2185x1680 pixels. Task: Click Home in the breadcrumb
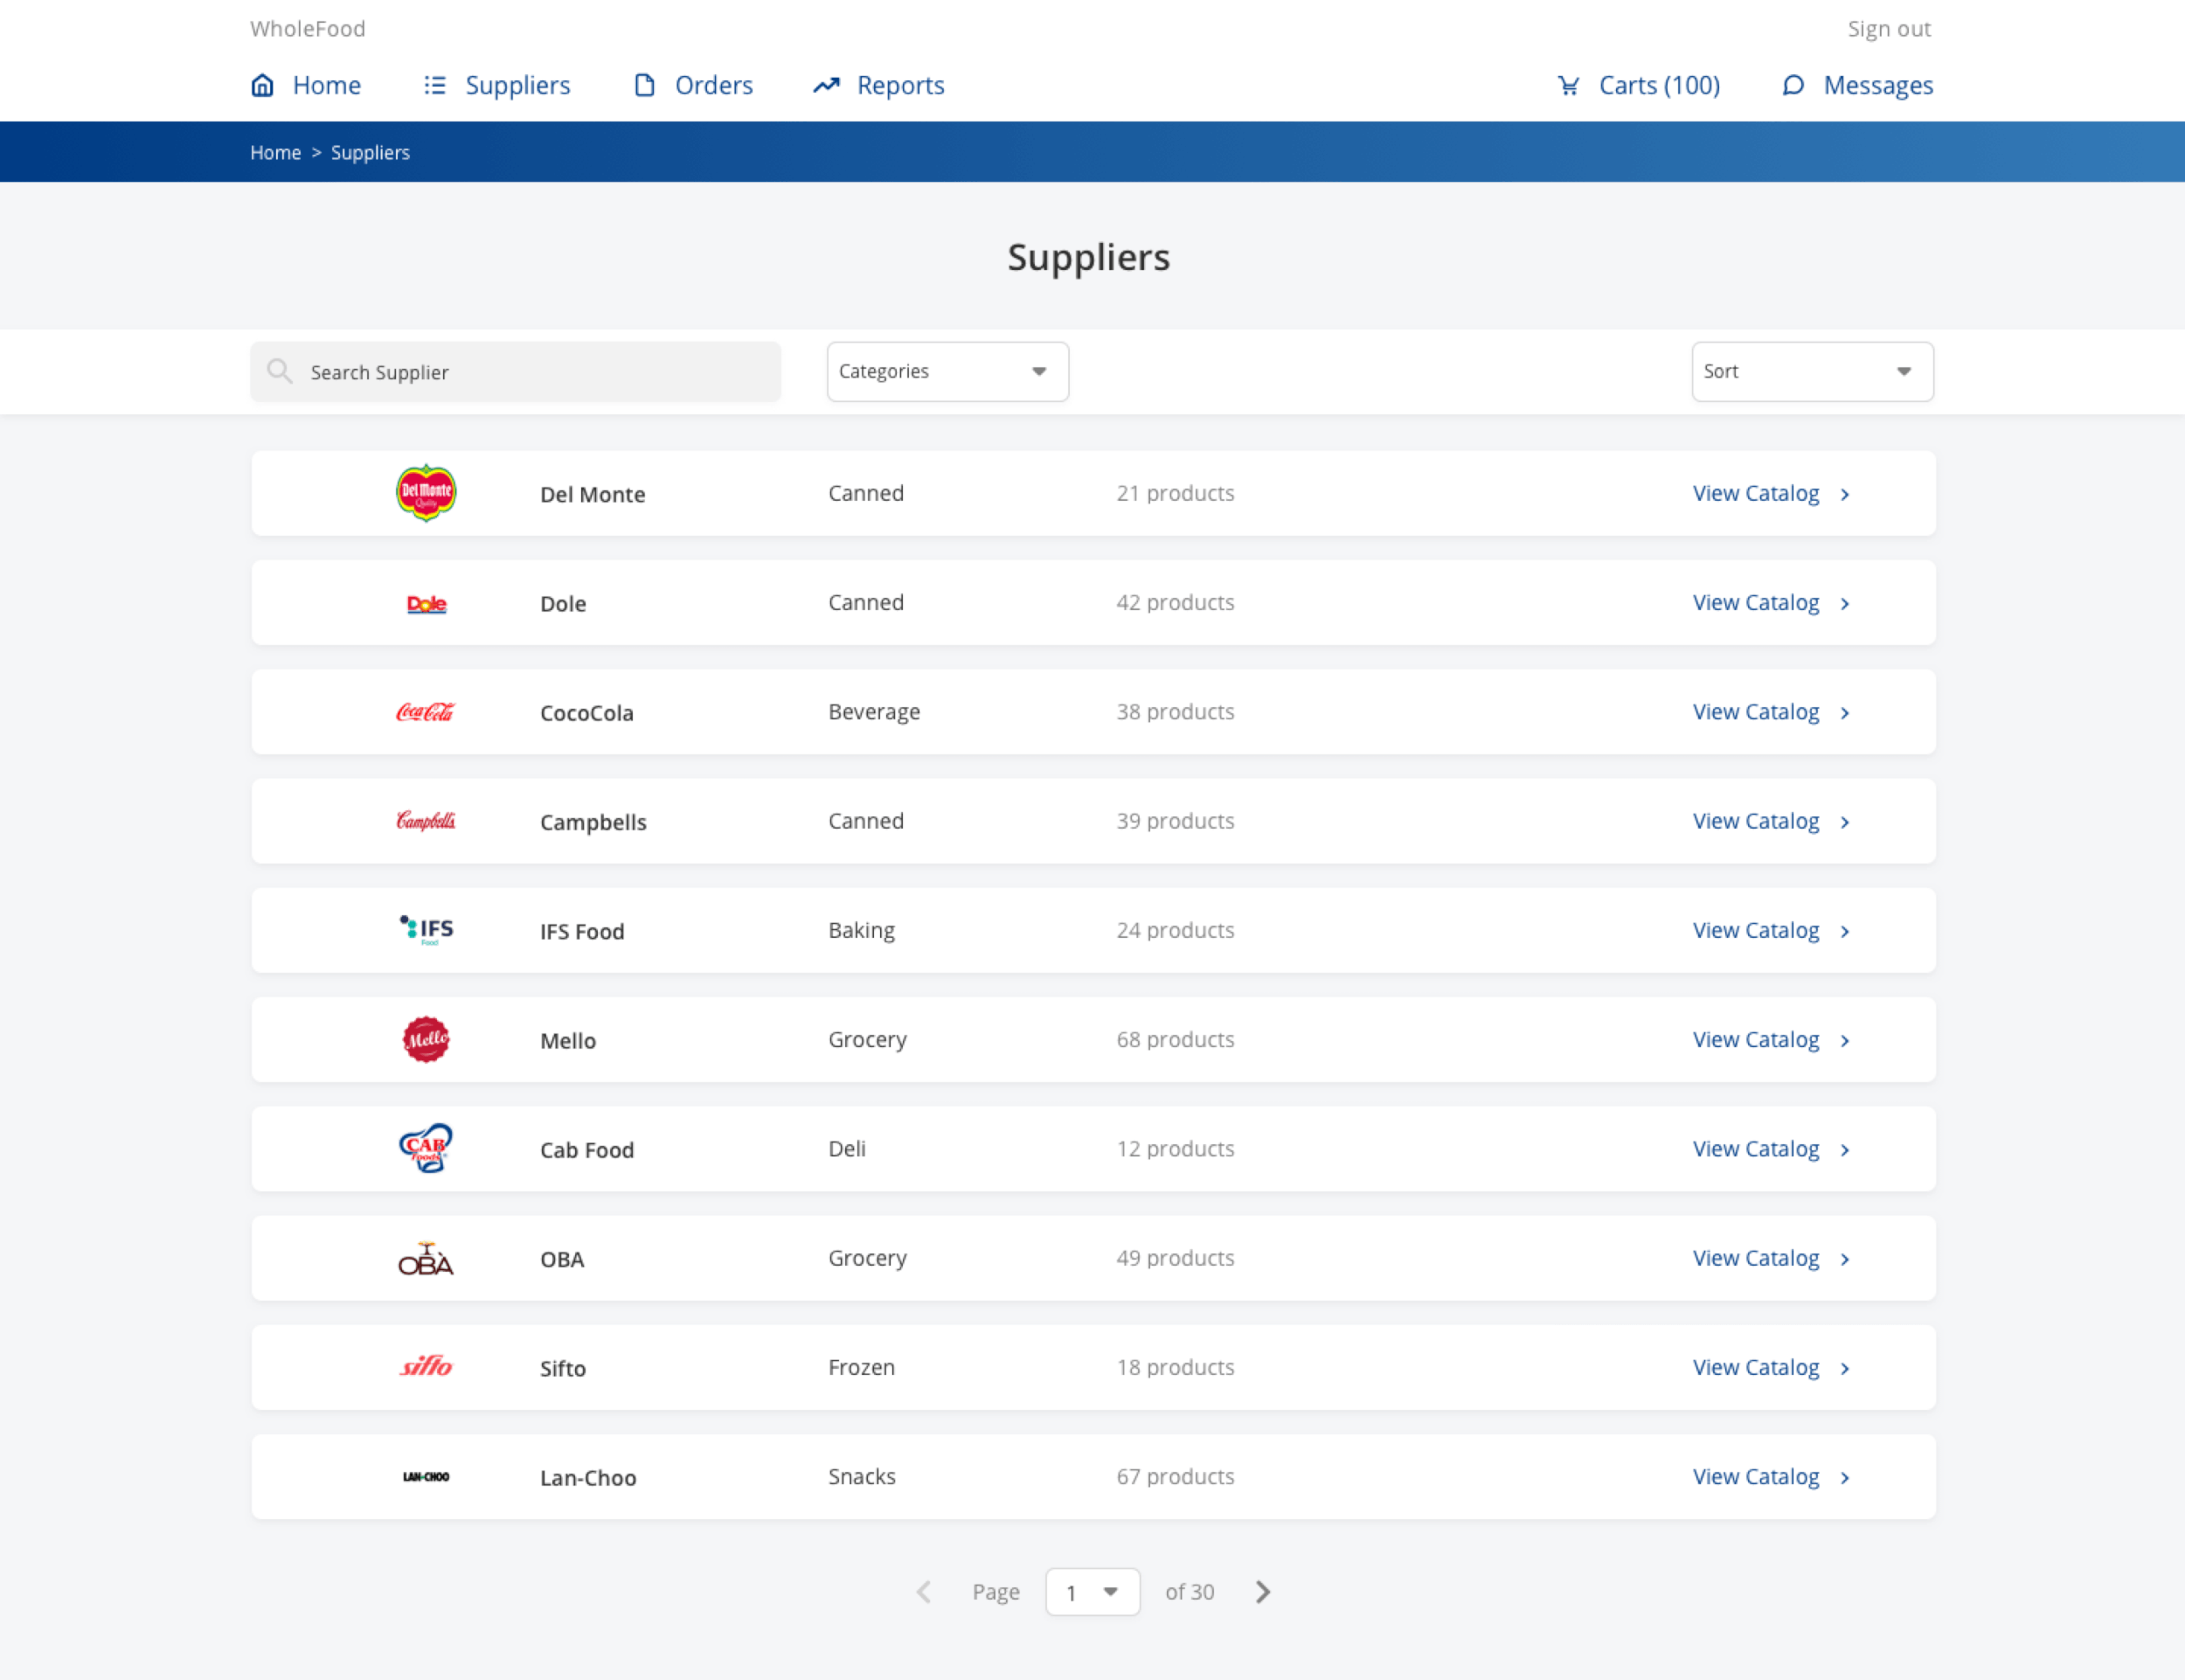click(275, 152)
